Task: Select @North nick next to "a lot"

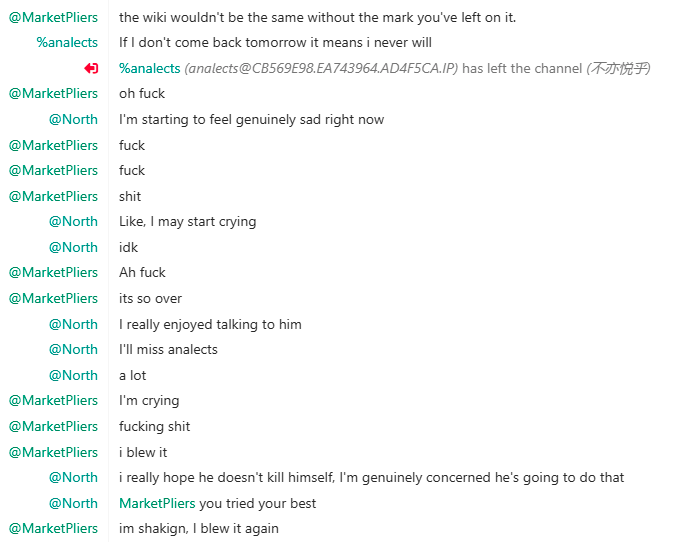Action: 73,375
